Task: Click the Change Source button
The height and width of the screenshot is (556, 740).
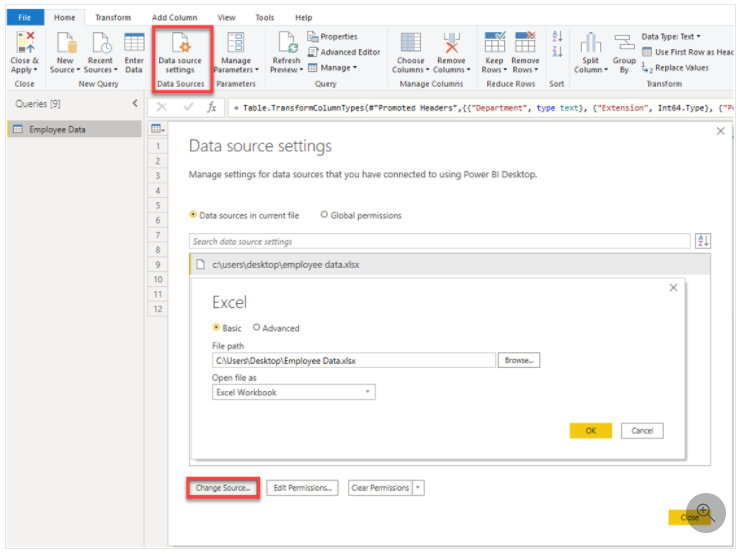Action: coord(223,488)
